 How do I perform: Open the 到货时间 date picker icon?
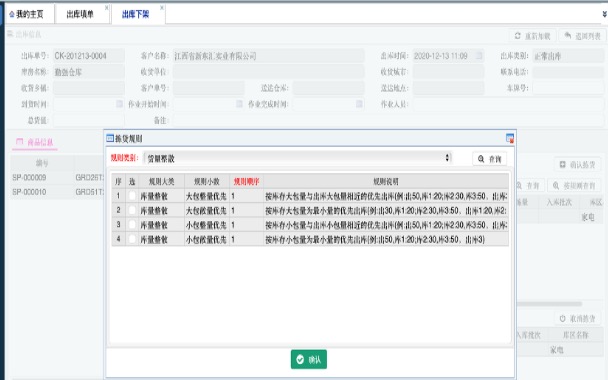click(x=119, y=104)
